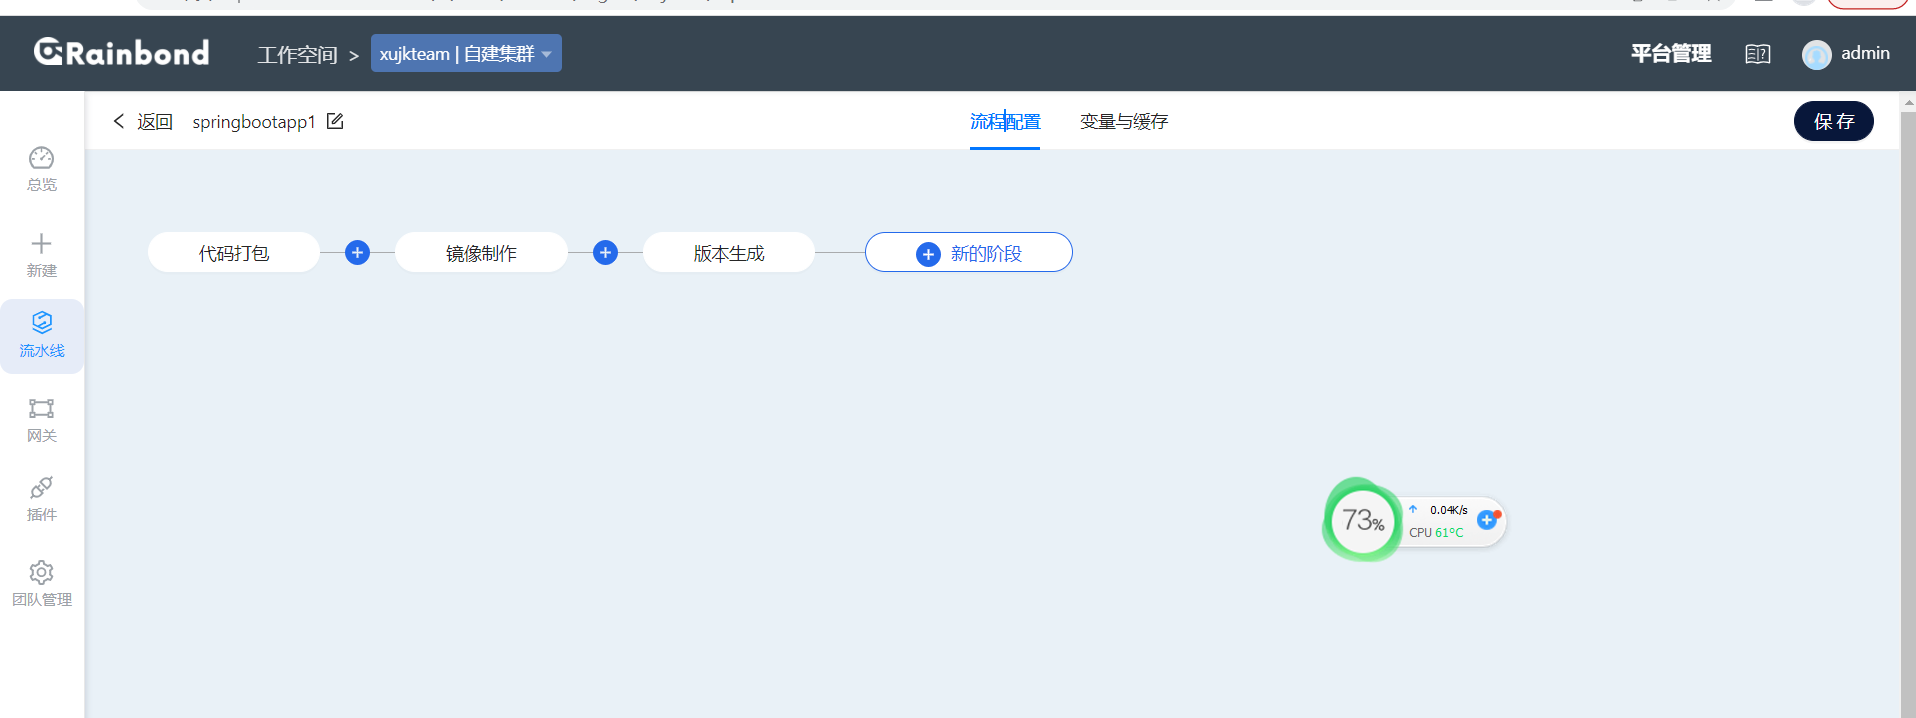The height and width of the screenshot is (718, 1916).
Task: Expand the xujkteam 自建集群 dropdown
Action: (x=466, y=53)
